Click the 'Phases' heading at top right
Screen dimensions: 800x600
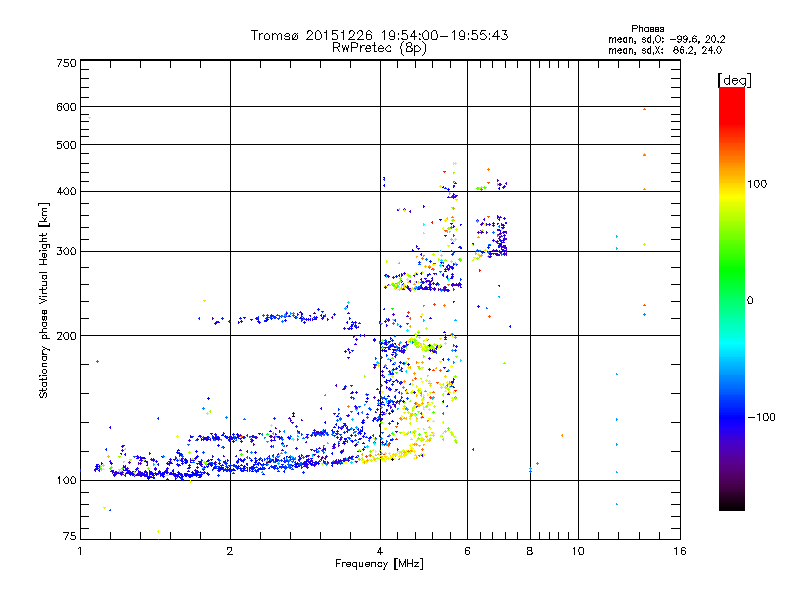[647, 29]
